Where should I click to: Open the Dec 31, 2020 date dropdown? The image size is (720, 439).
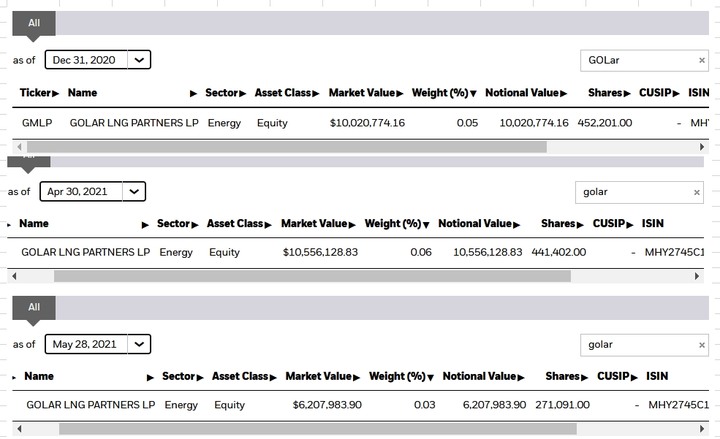(98, 60)
